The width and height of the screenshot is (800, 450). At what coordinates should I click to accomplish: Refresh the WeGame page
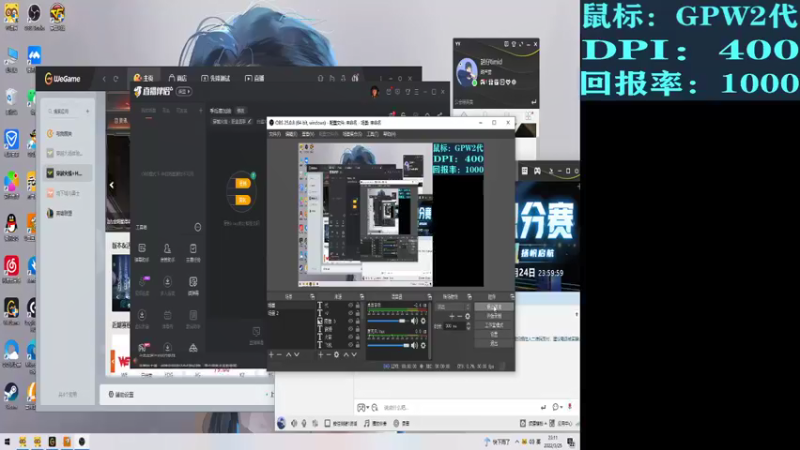click(x=116, y=79)
